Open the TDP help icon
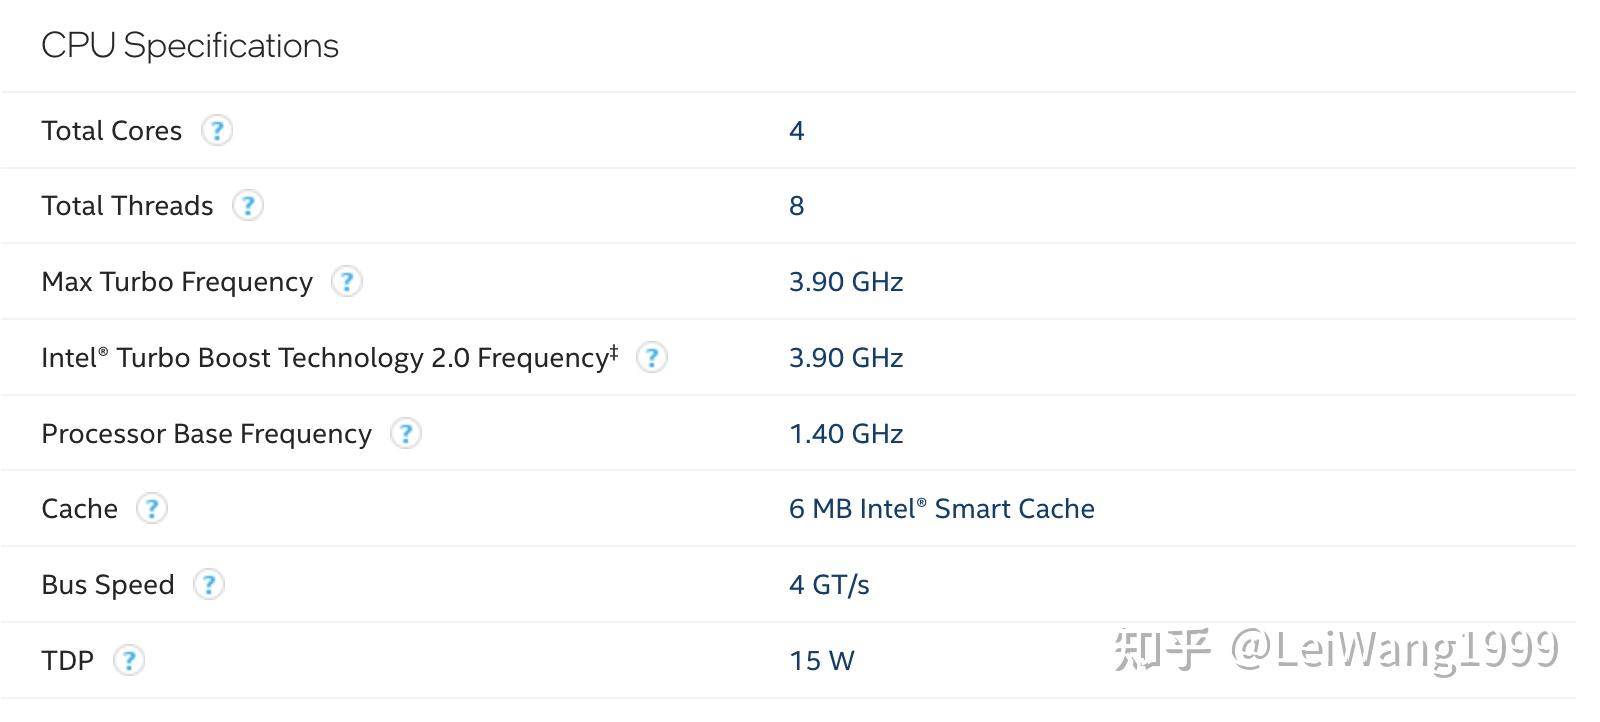 (x=128, y=661)
